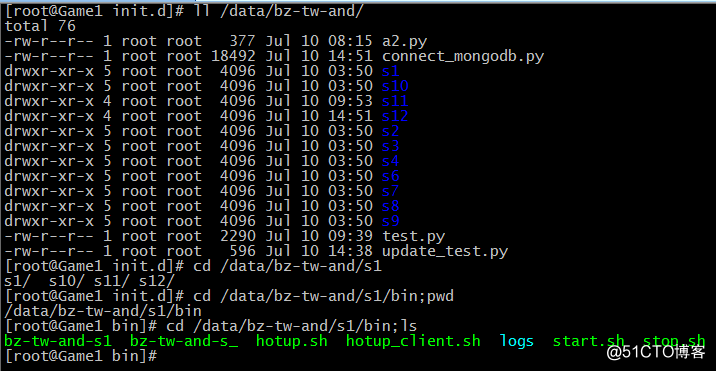The height and width of the screenshot is (371, 716).
Task: Click the green hotup.sh script name
Action: pyautogui.click(x=292, y=341)
